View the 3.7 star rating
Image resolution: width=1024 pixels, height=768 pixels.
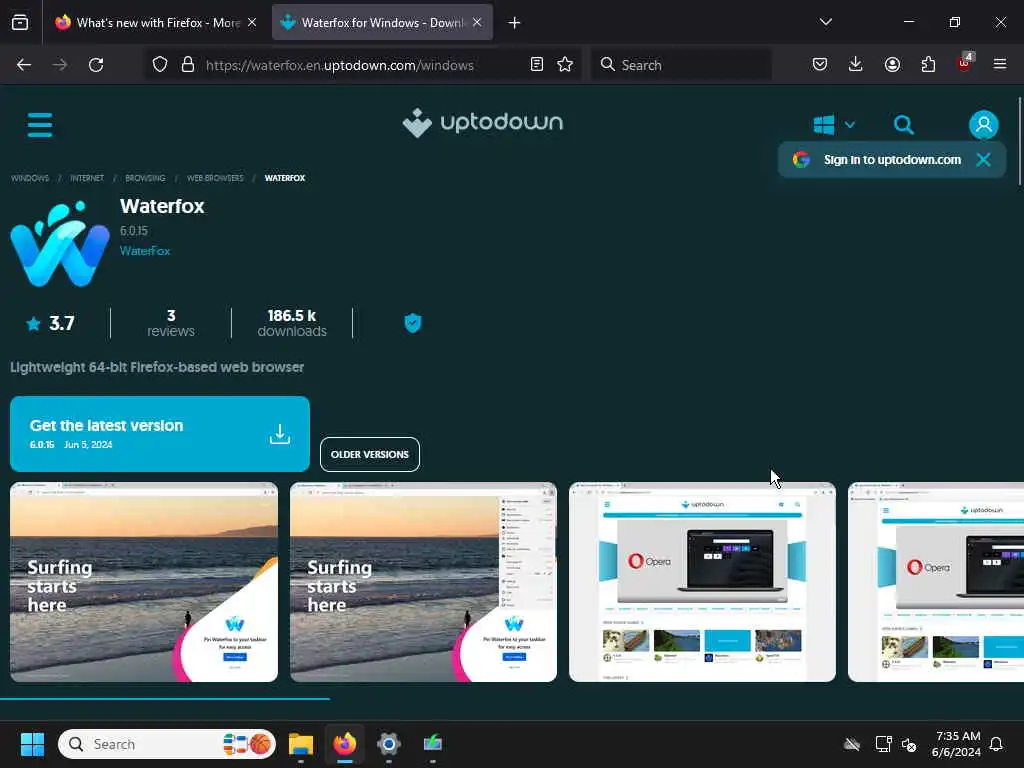point(51,323)
